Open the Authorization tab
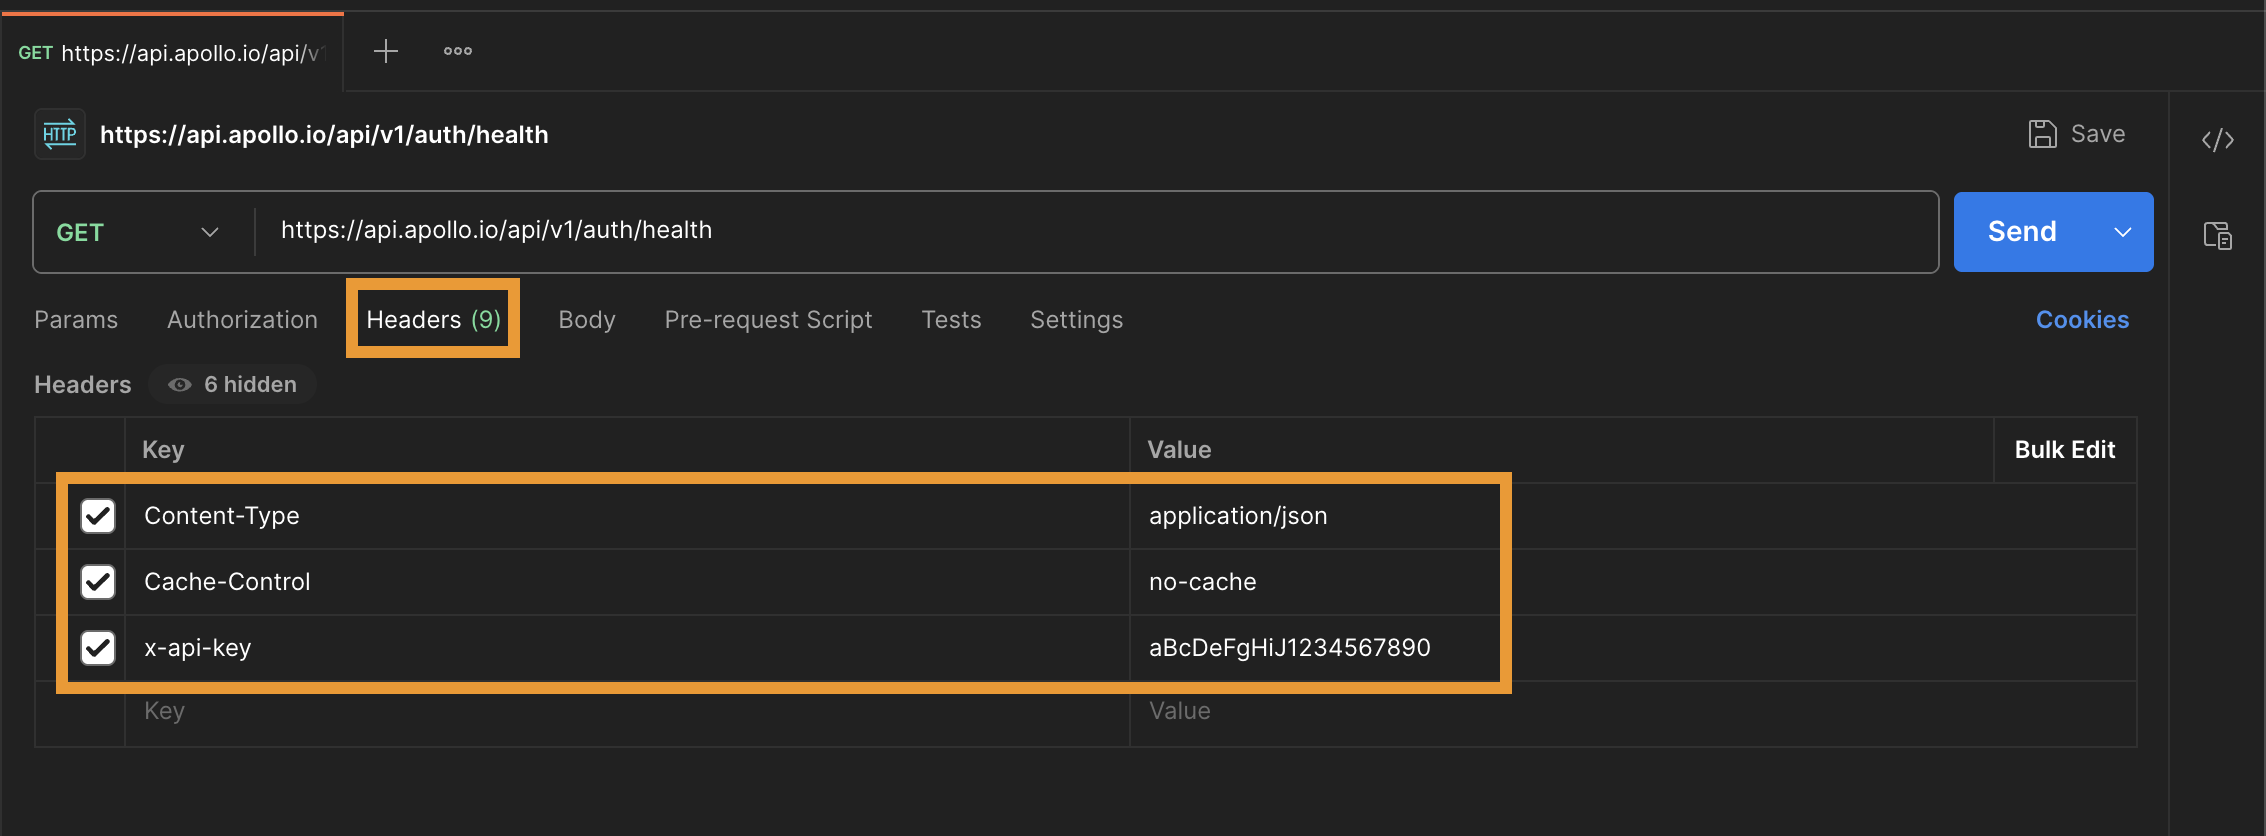This screenshot has width=2266, height=836. click(x=242, y=320)
